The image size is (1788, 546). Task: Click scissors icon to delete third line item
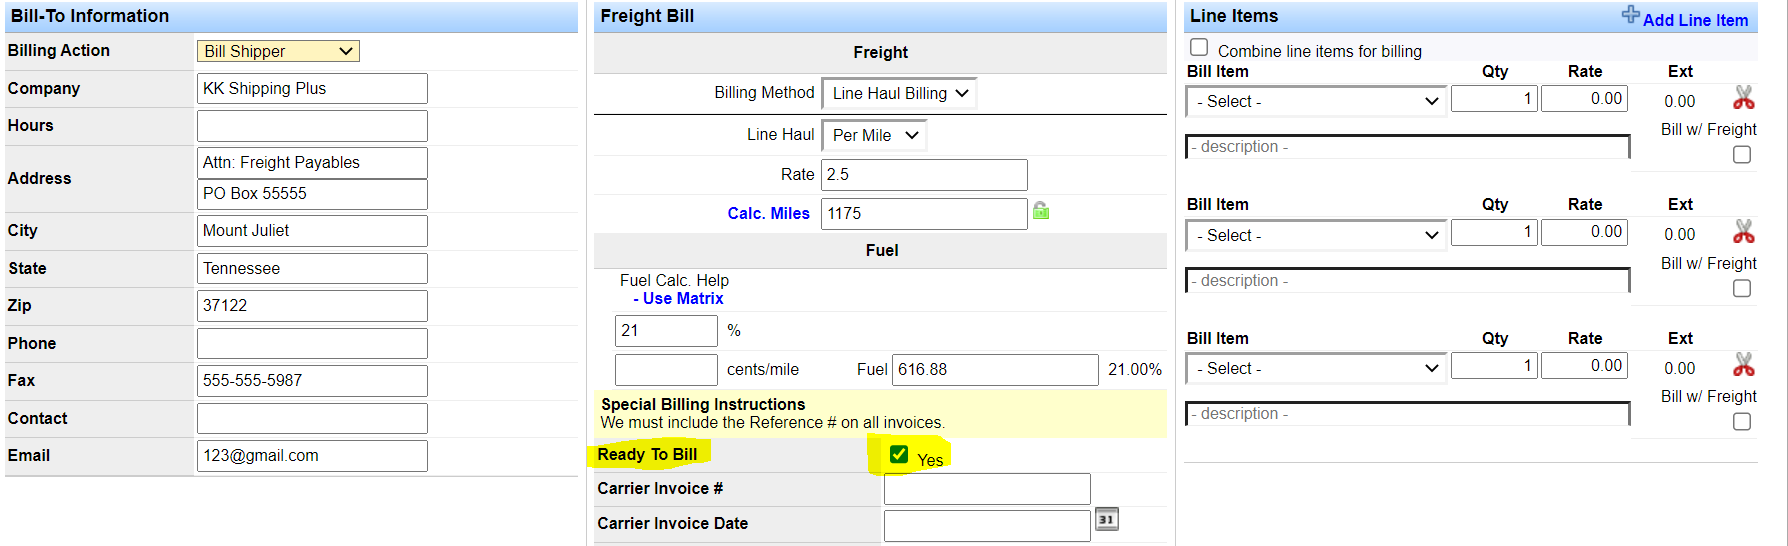(1744, 365)
